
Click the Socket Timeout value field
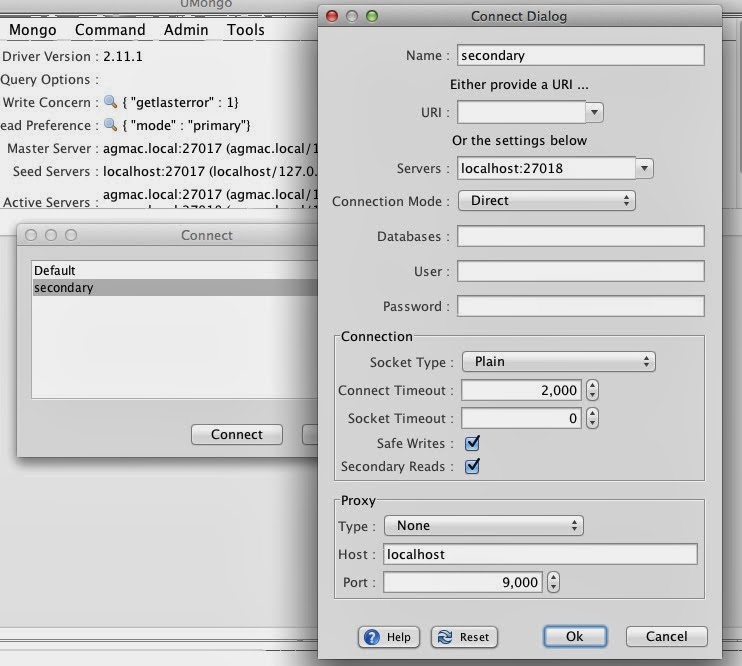[521, 418]
